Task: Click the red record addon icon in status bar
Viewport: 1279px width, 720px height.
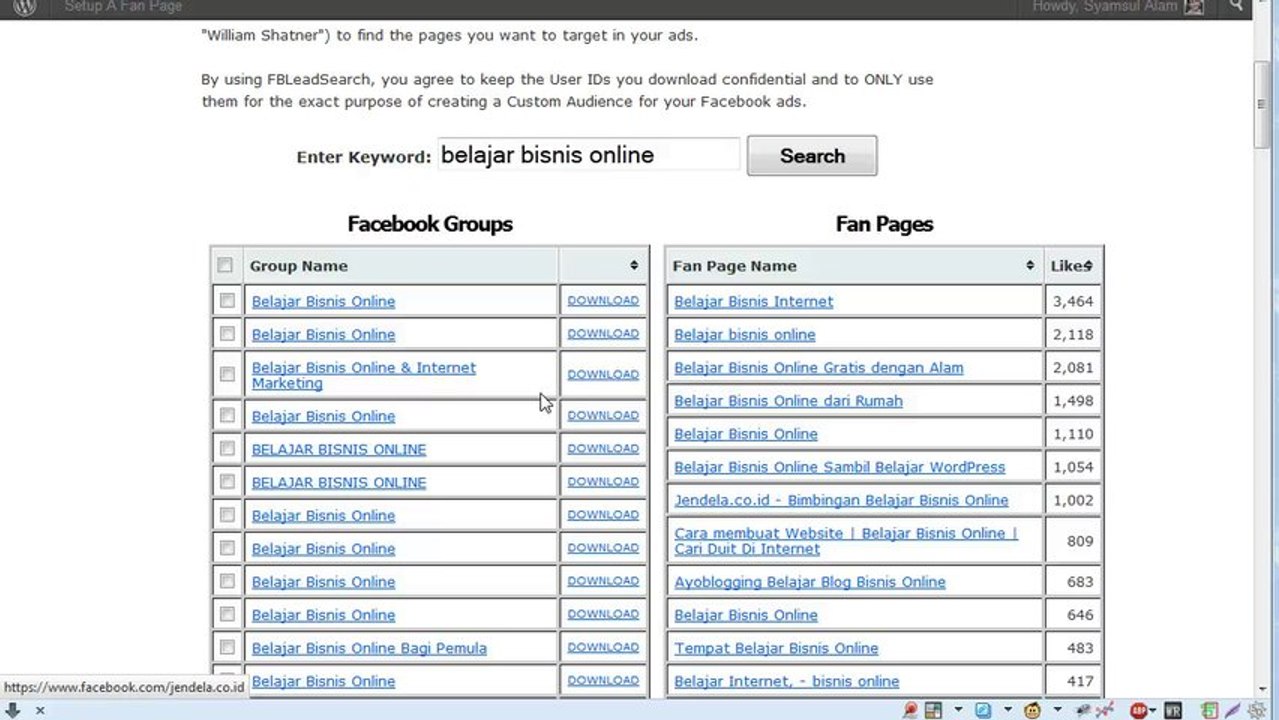Action: [911, 710]
